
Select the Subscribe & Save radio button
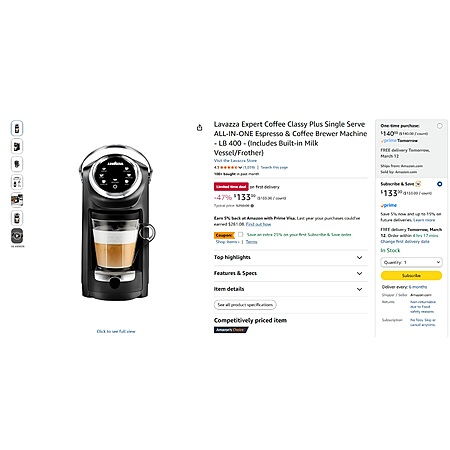pos(440,184)
